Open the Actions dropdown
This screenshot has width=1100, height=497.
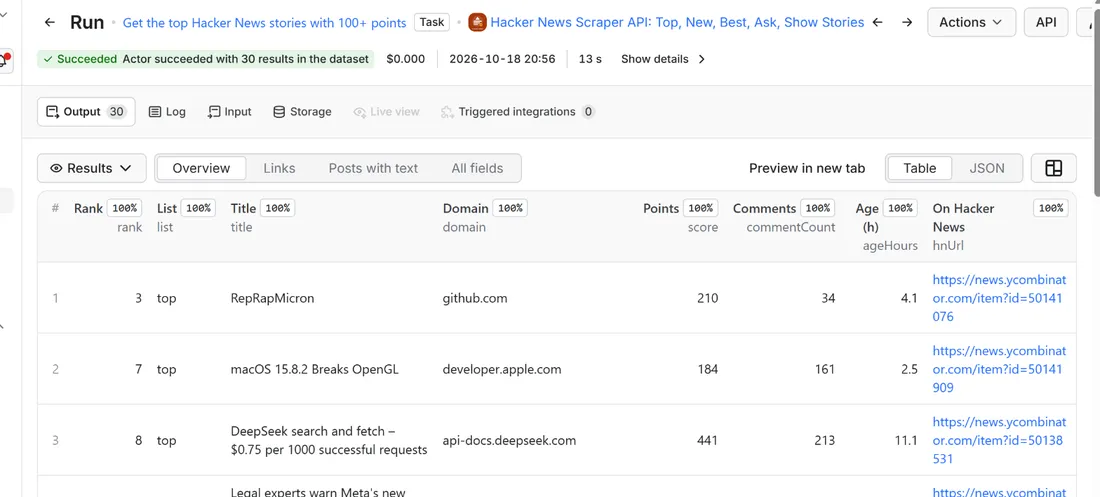(x=972, y=22)
